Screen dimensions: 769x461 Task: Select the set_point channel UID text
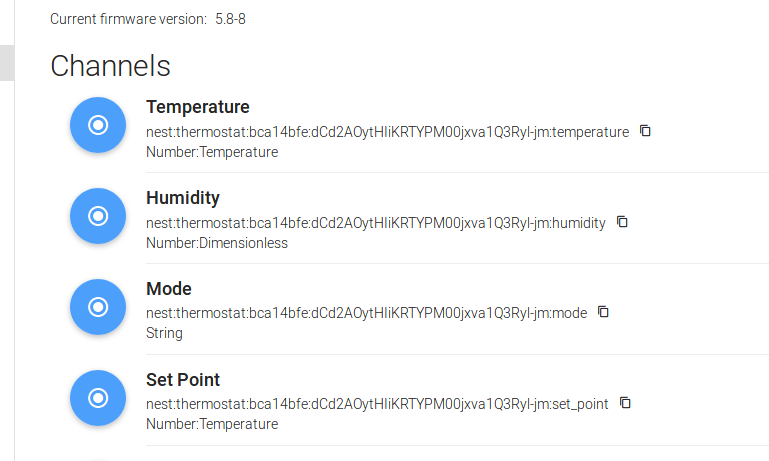(377, 404)
